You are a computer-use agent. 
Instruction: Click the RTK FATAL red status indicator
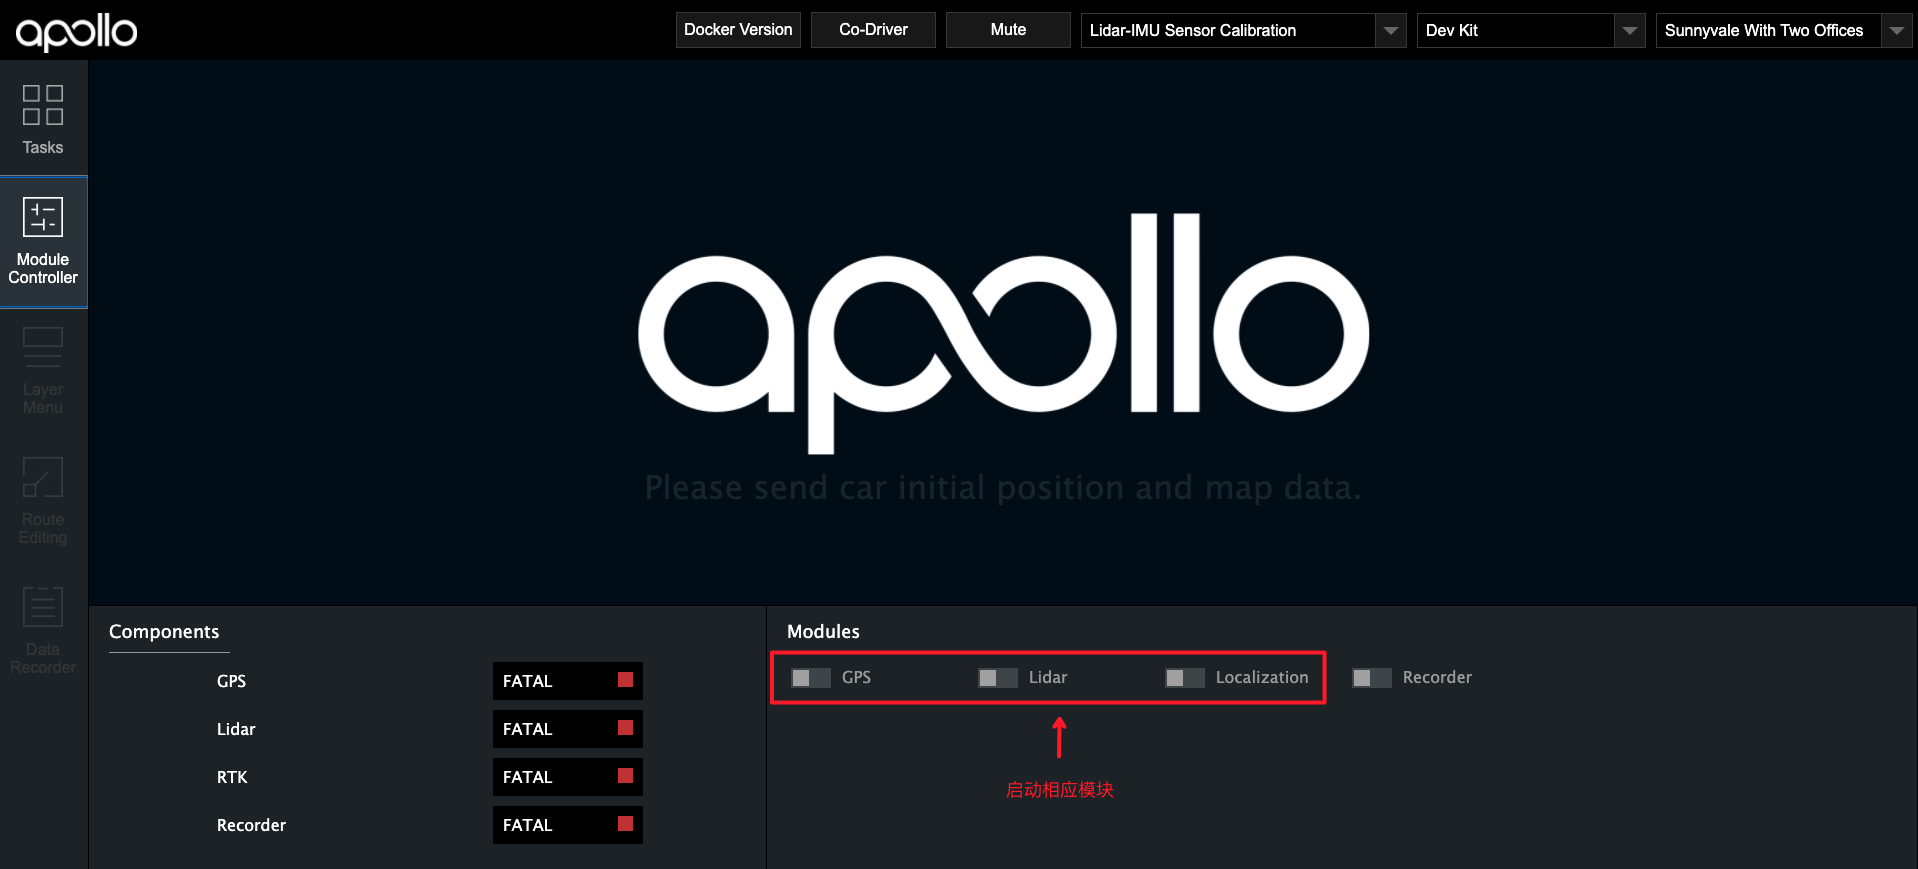[x=625, y=776]
